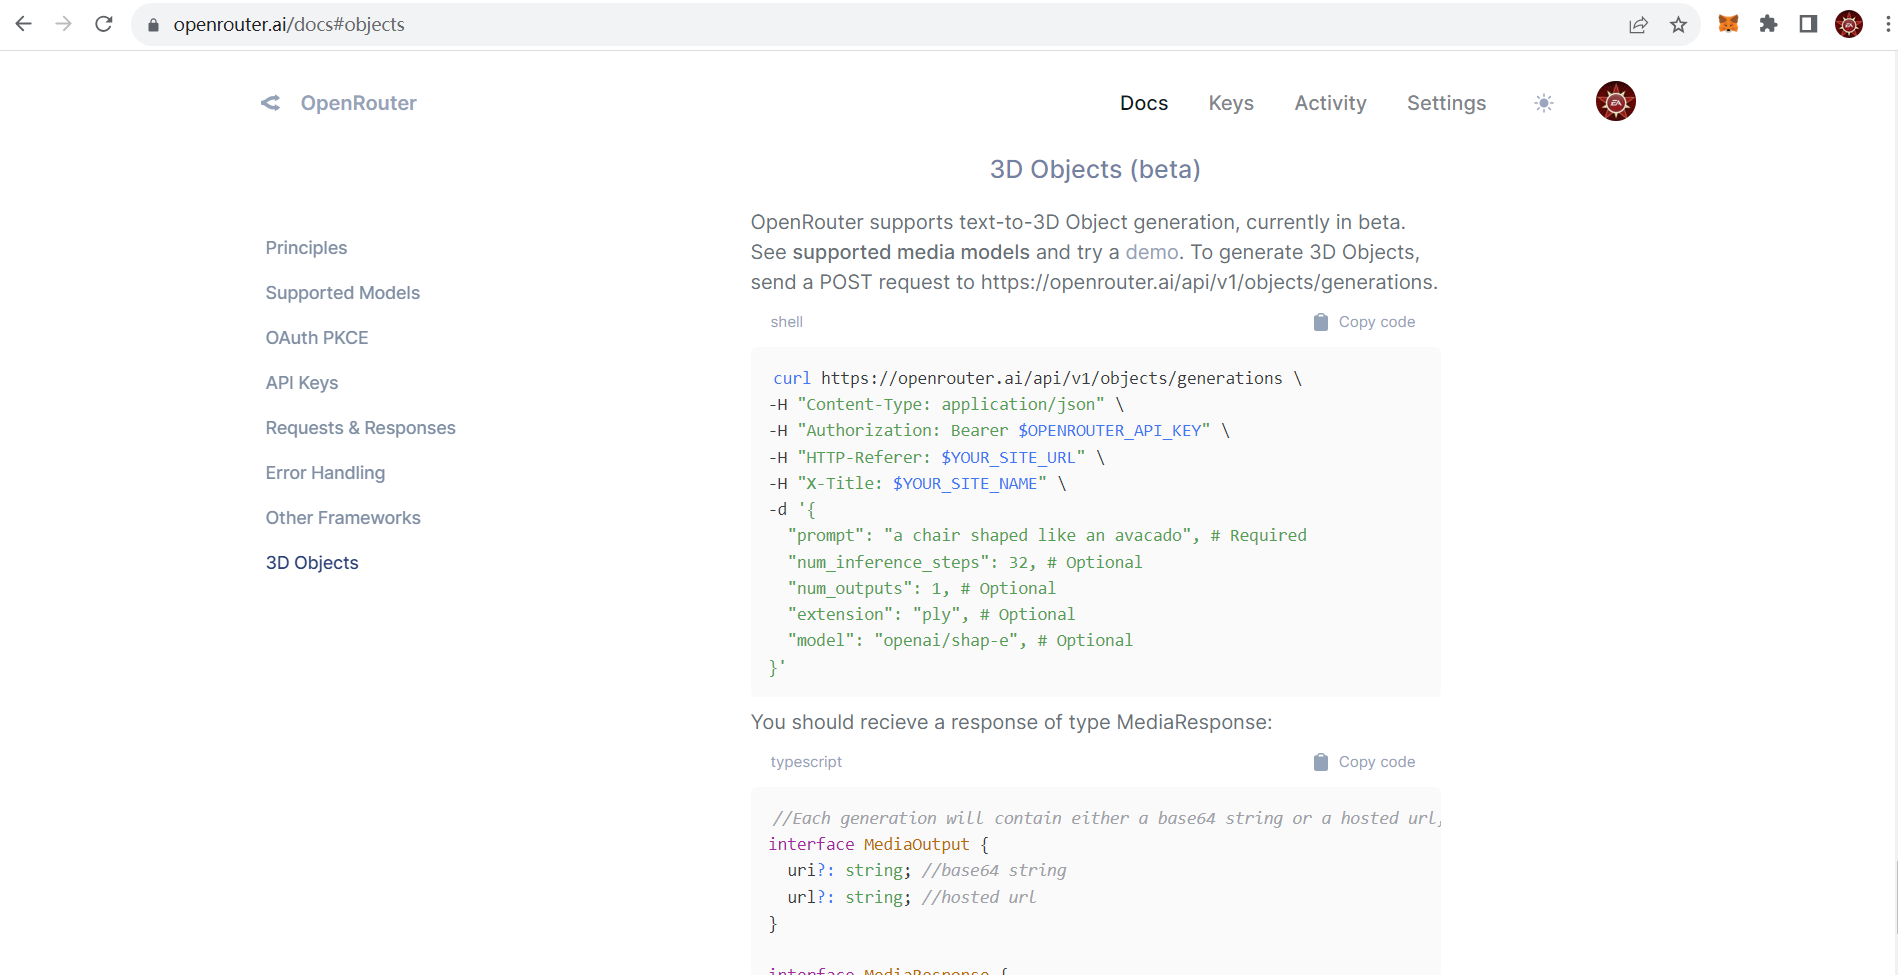
Task: Open supported media models link
Action: 910,252
